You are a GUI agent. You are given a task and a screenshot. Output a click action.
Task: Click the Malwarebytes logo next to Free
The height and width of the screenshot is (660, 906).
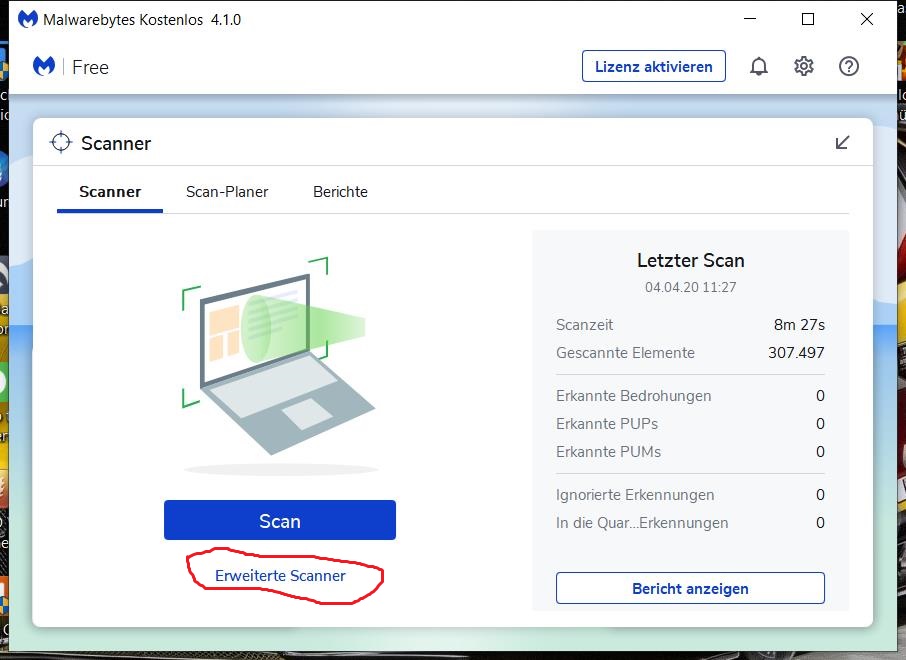[44, 66]
